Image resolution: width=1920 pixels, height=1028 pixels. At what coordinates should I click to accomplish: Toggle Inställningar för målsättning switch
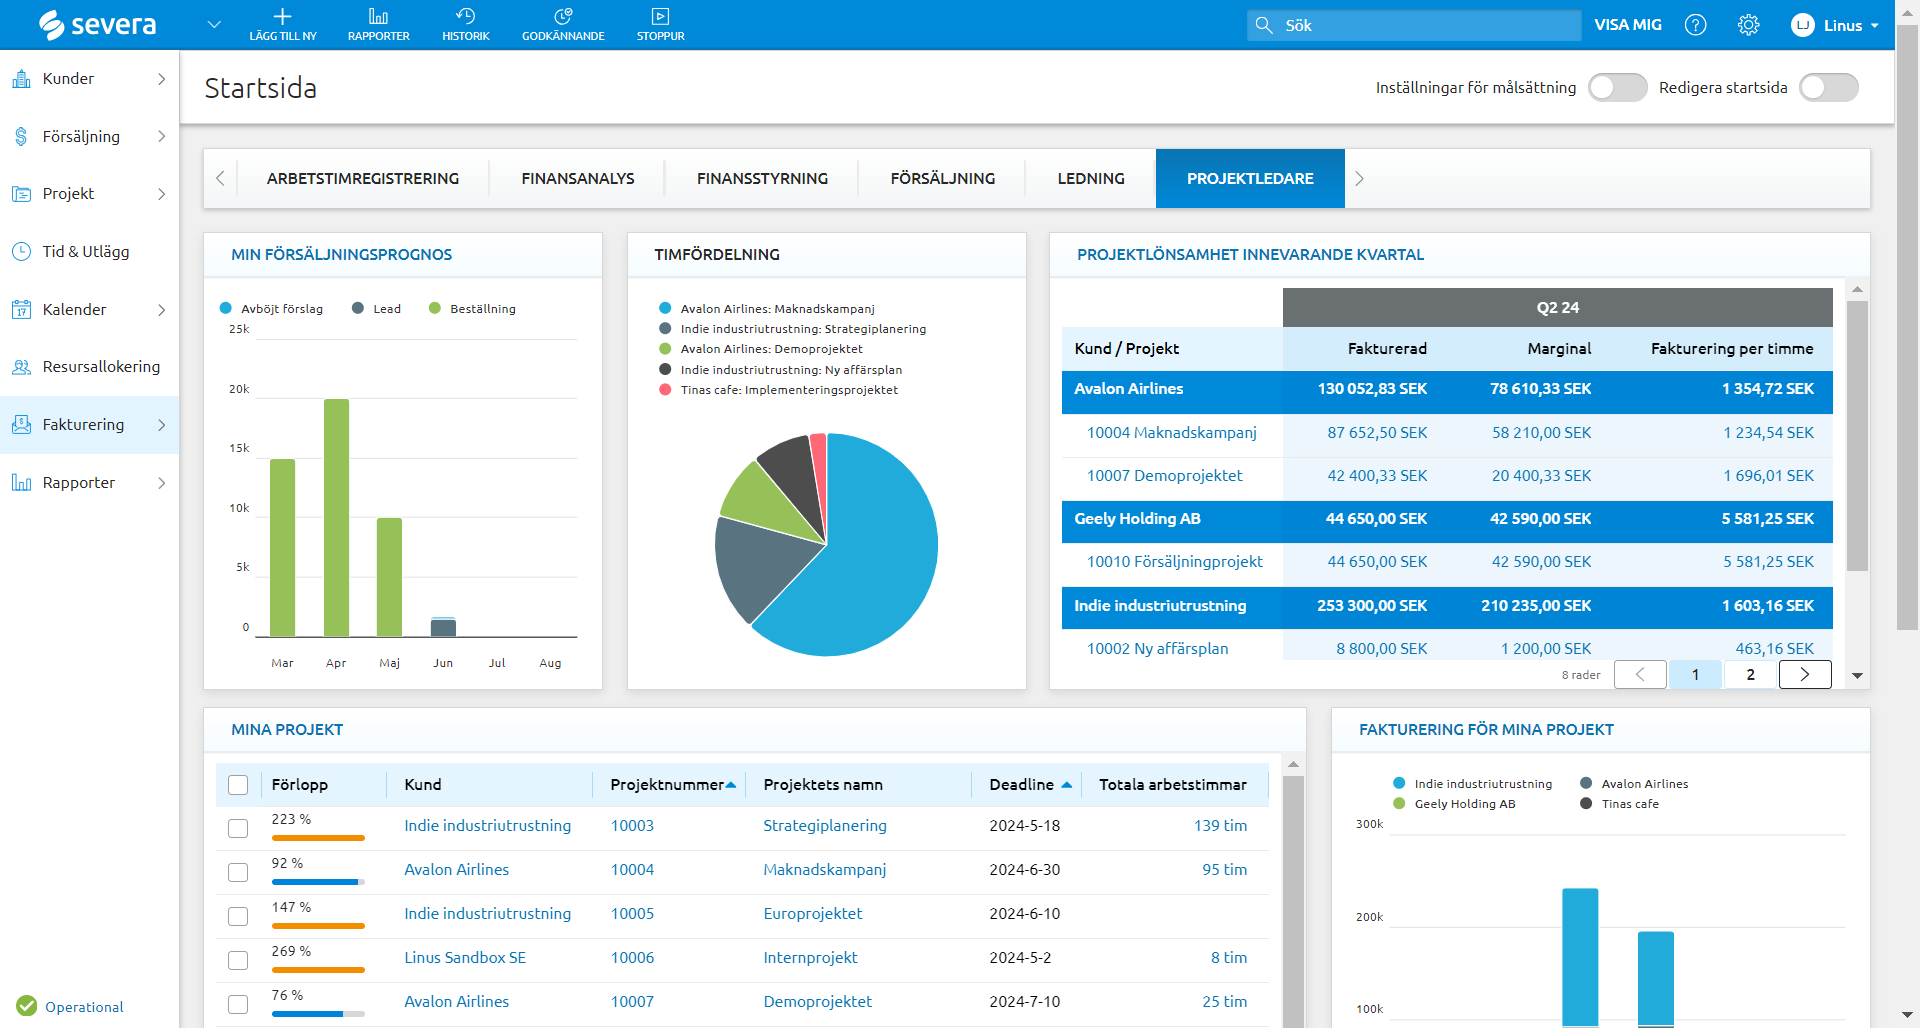[x=1617, y=88]
